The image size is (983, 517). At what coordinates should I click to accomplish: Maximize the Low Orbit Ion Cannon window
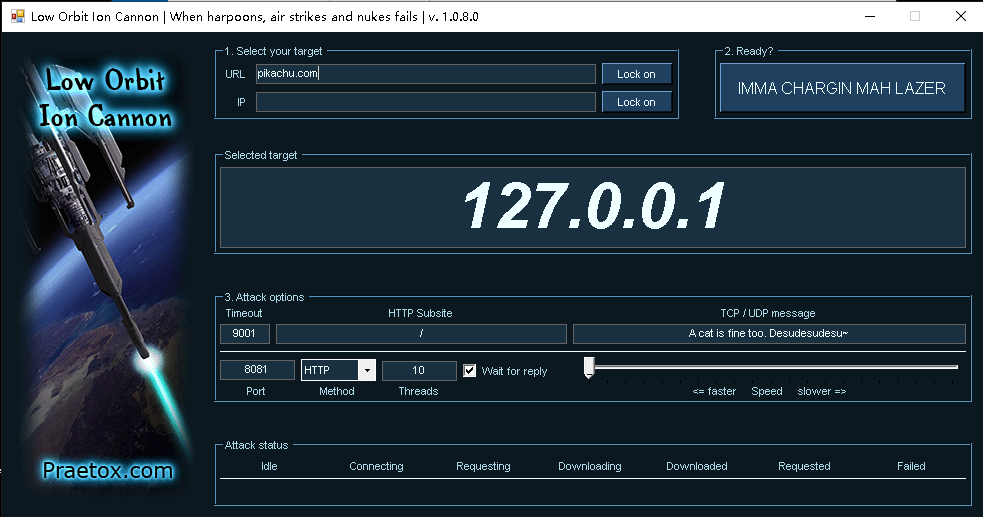click(x=915, y=16)
